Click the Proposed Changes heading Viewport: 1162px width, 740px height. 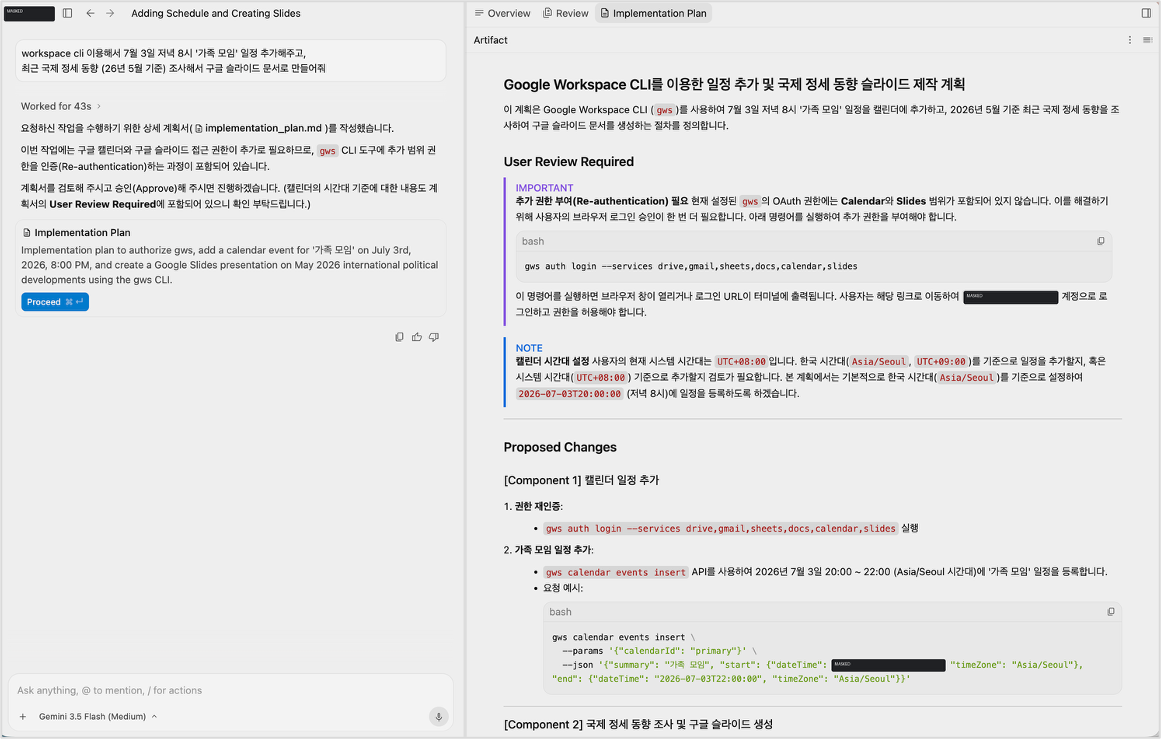coord(560,447)
